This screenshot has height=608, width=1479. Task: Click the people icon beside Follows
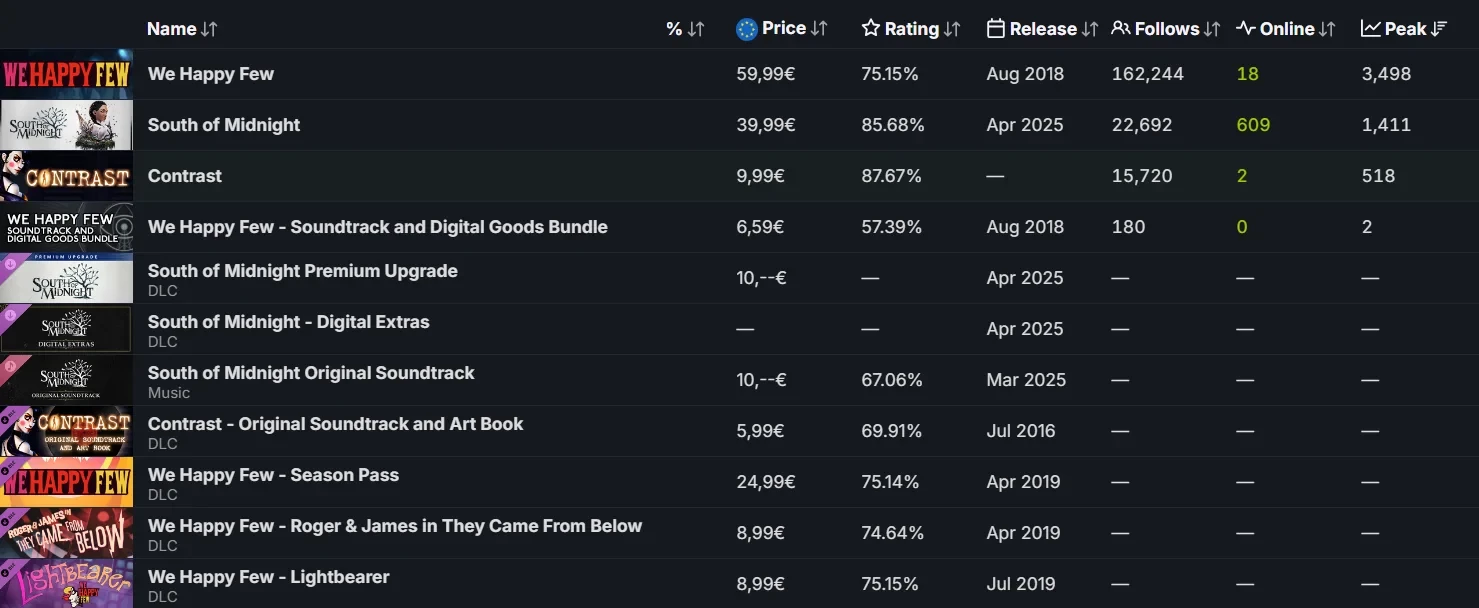tap(1121, 29)
